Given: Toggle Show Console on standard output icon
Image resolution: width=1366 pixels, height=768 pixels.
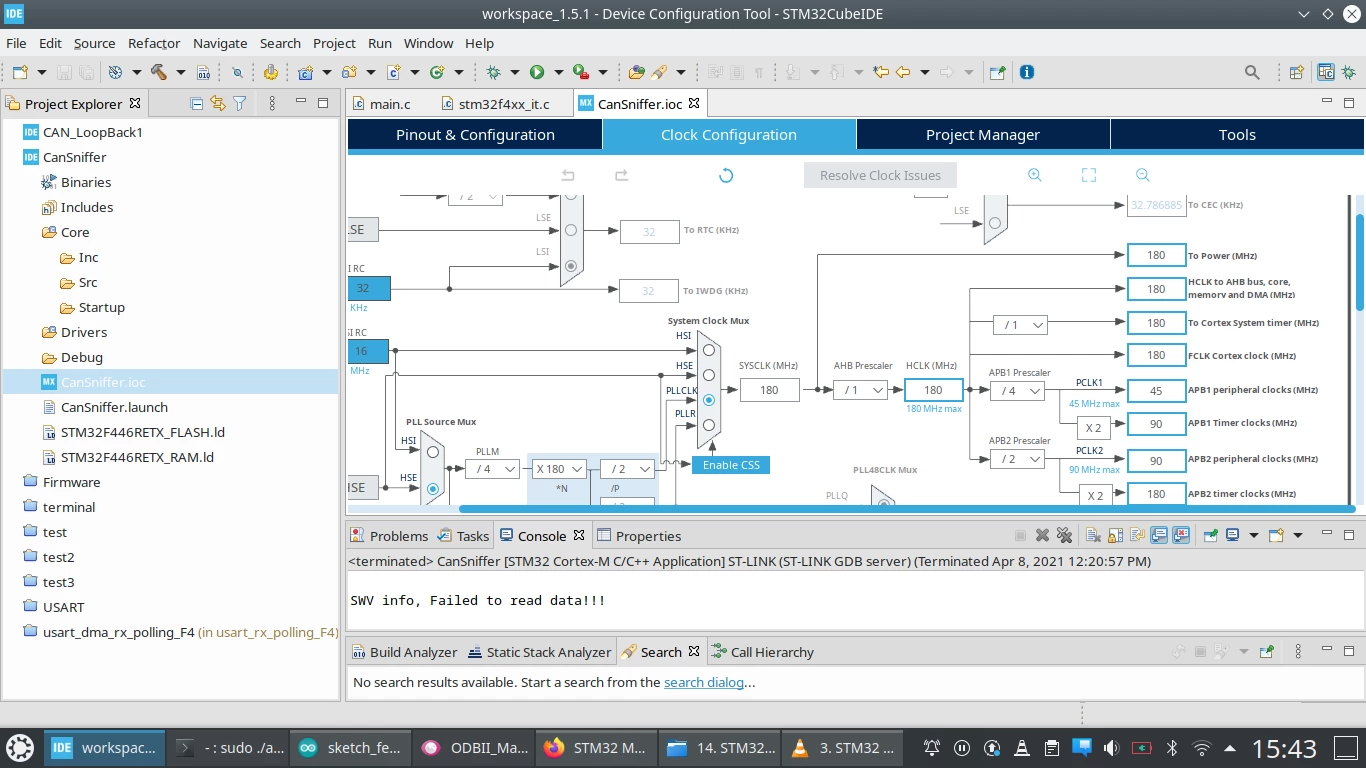Looking at the screenshot, I should 1159,536.
